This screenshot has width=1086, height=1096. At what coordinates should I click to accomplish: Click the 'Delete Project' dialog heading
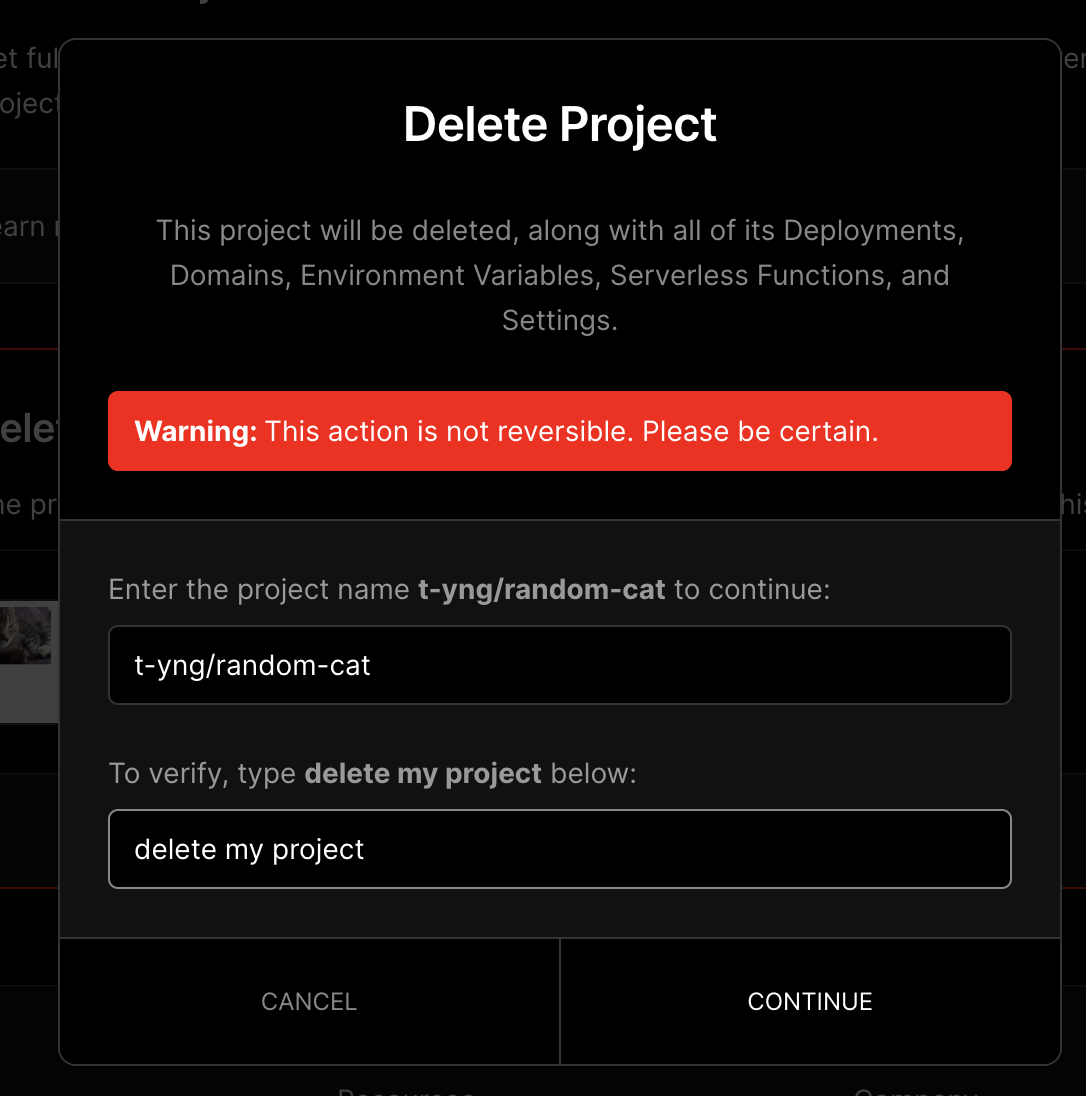pyautogui.click(x=560, y=124)
